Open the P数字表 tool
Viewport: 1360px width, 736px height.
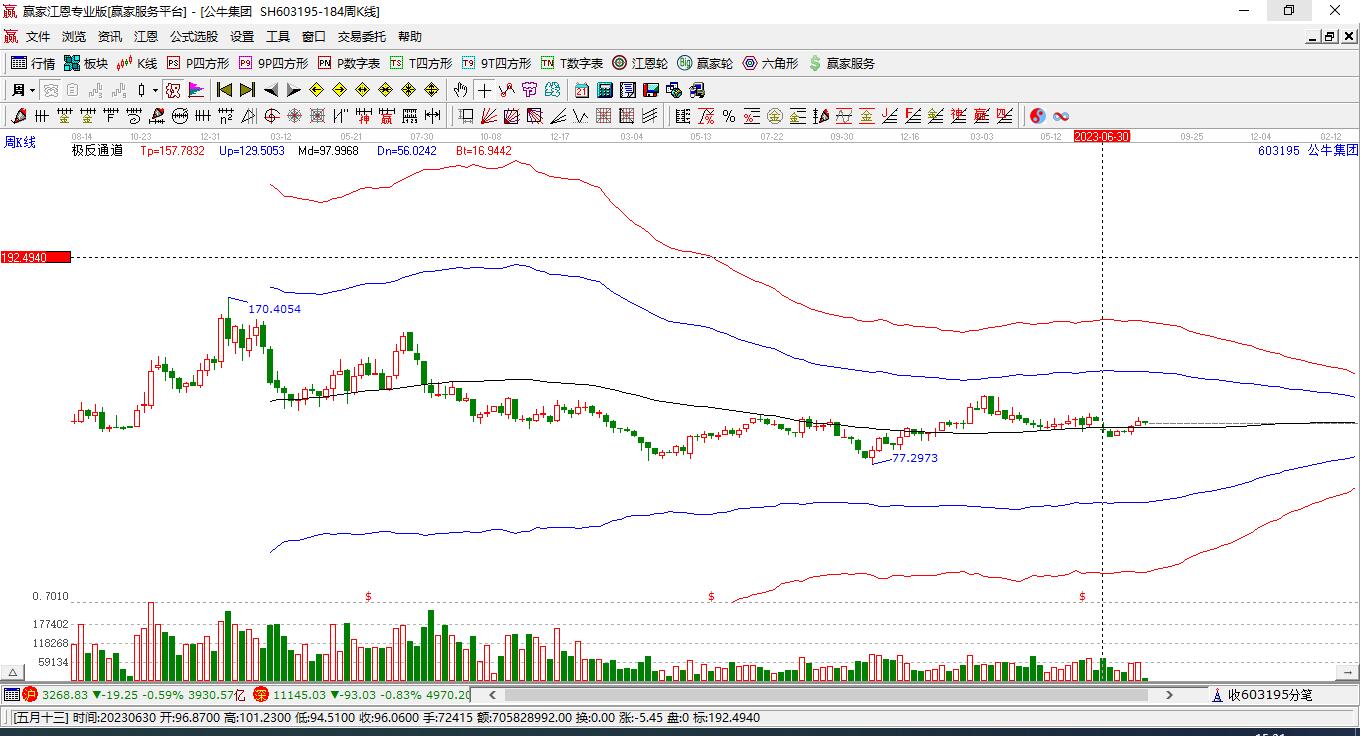(x=349, y=63)
